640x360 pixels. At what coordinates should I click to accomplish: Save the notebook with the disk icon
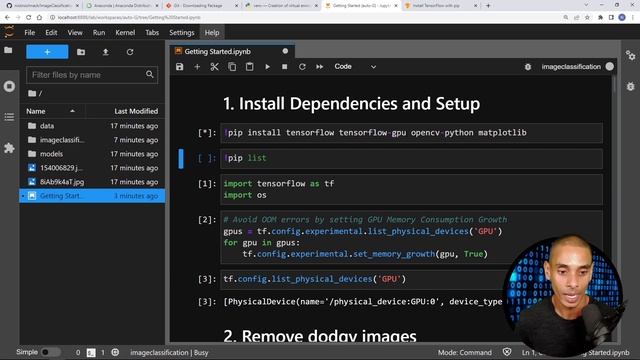point(180,67)
